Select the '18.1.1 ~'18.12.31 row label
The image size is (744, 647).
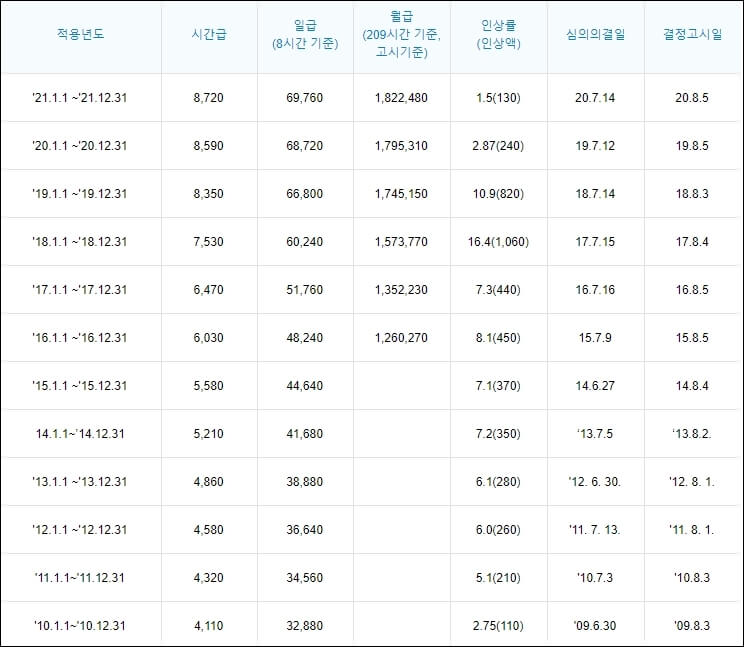(80, 241)
